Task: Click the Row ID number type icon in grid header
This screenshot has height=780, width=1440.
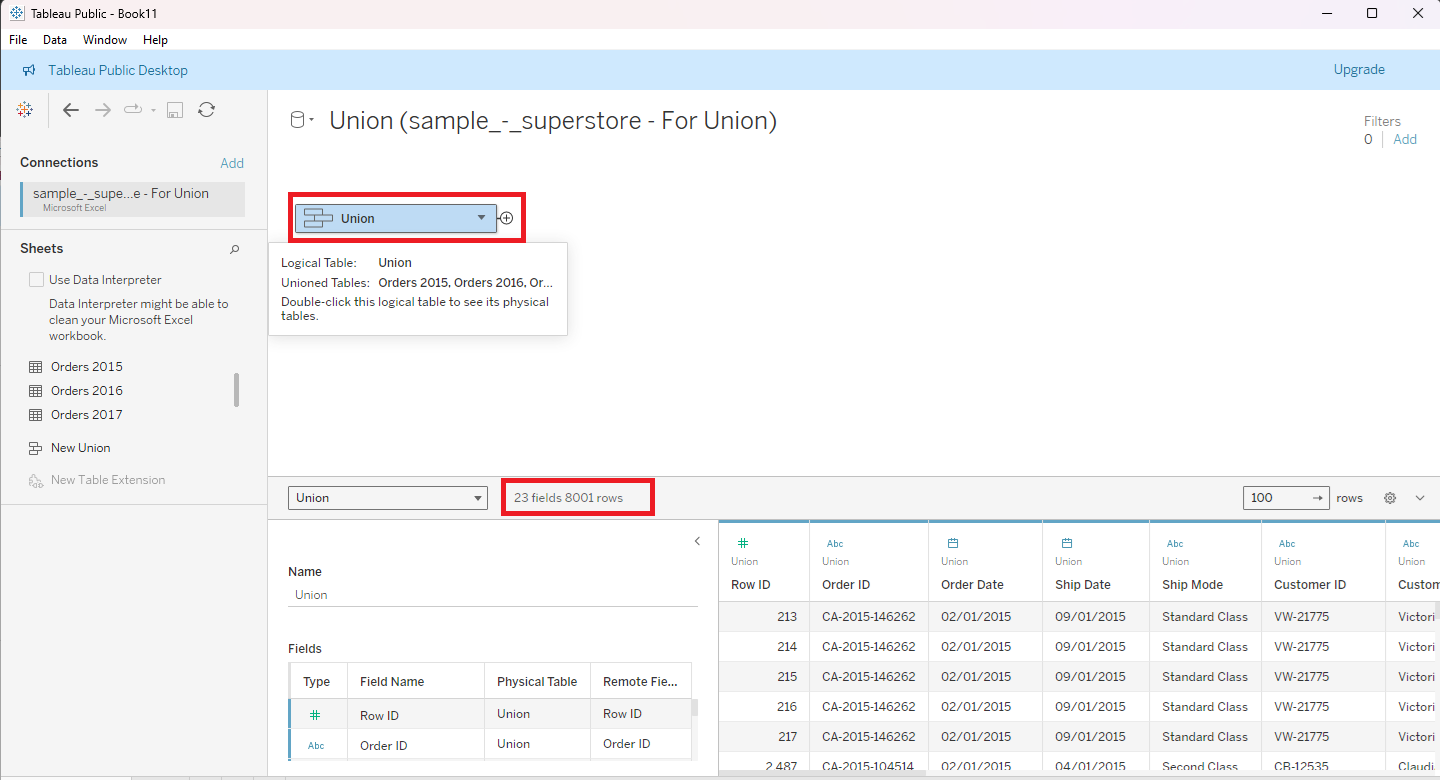Action: tap(743, 543)
